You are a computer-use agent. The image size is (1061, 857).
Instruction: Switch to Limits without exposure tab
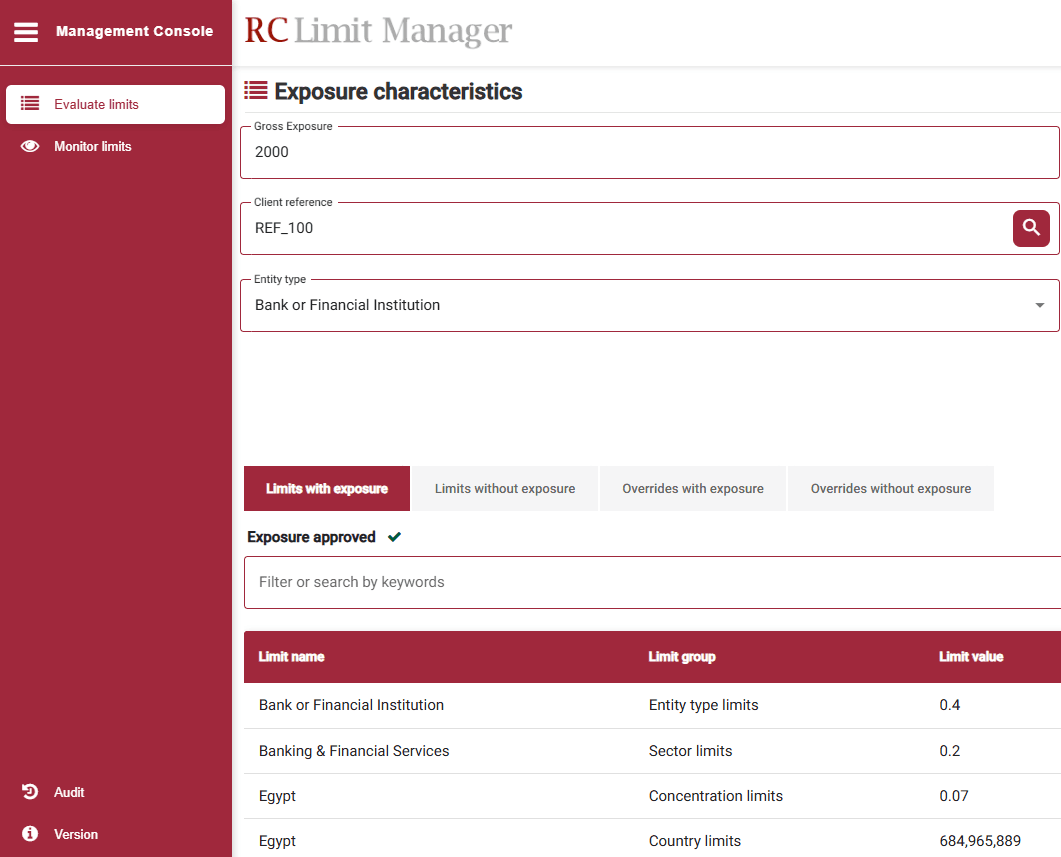(x=505, y=488)
